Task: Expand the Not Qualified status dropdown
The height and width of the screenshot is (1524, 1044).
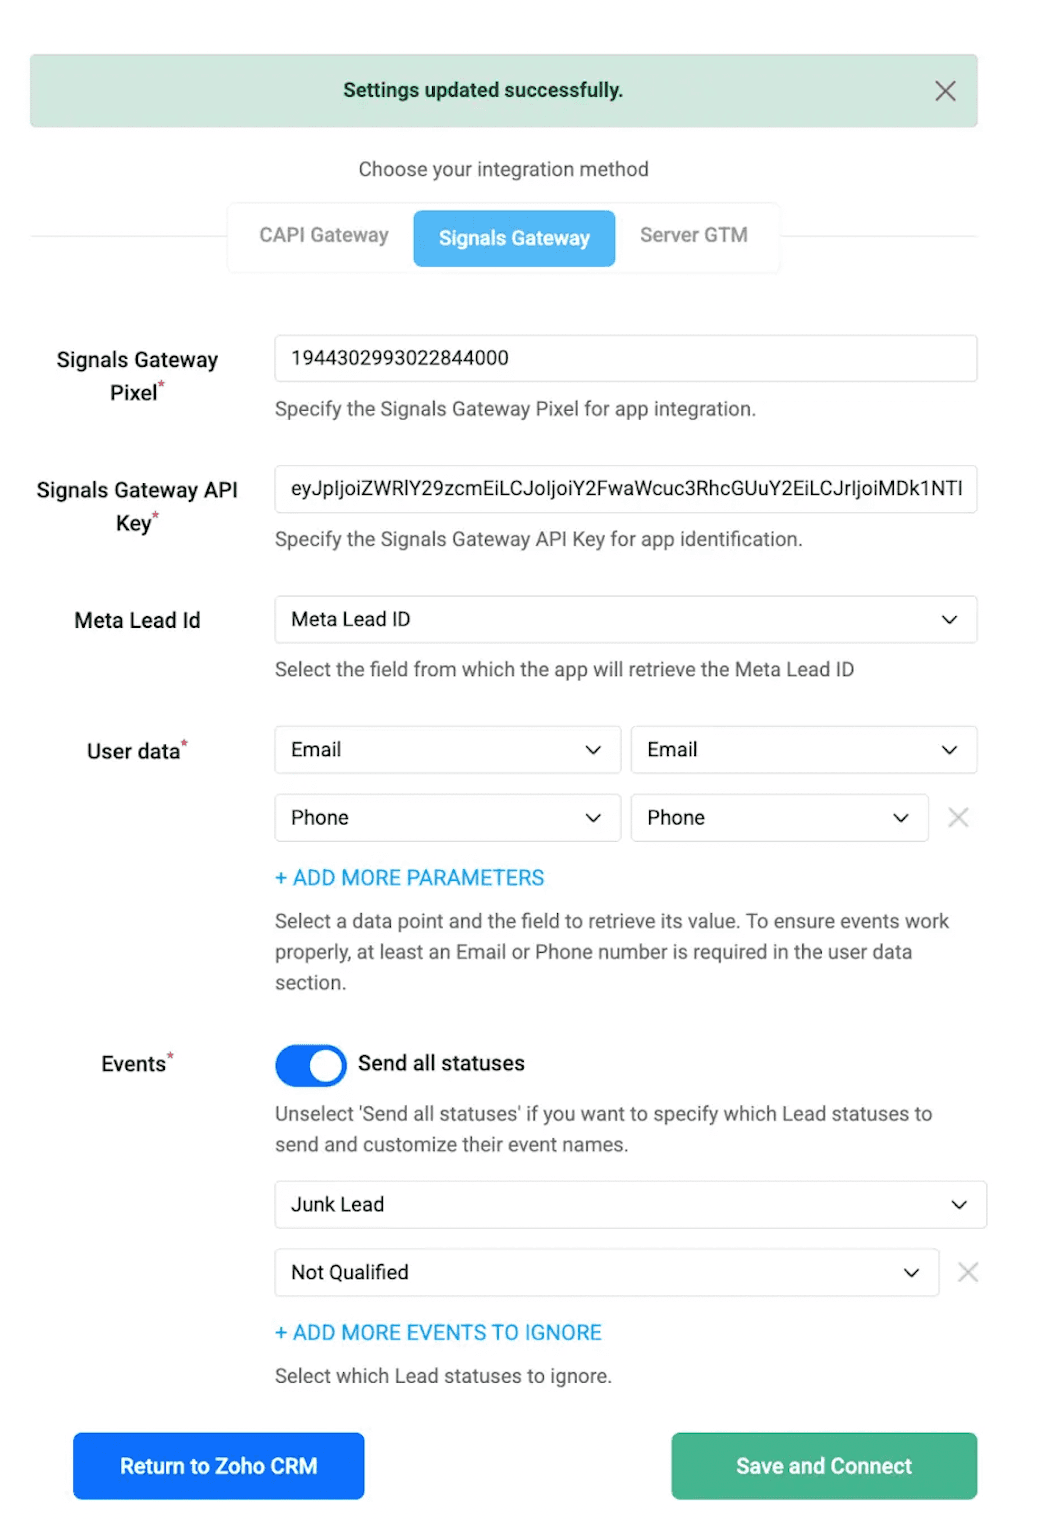Action: tap(606, 1272)
